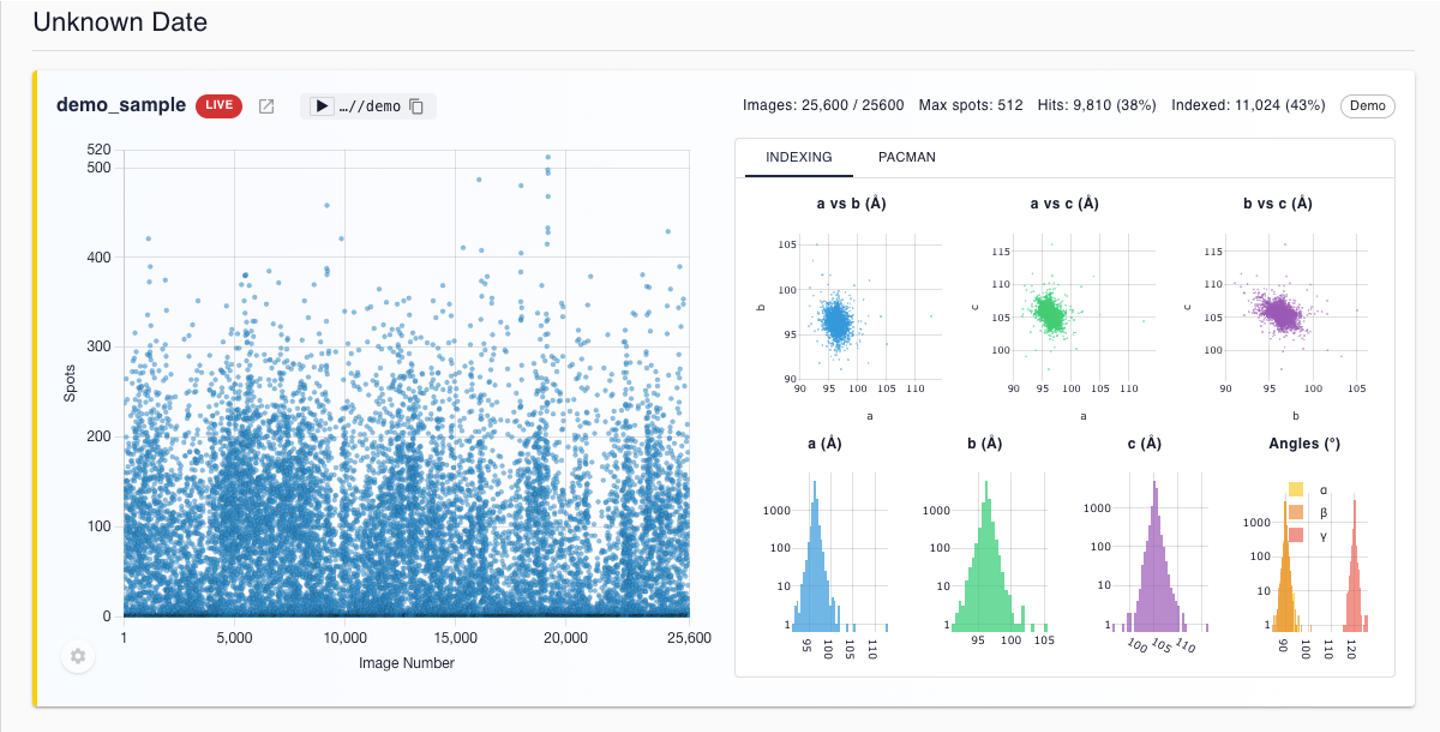Click the play icon beside the demo path

click(321, 106)
